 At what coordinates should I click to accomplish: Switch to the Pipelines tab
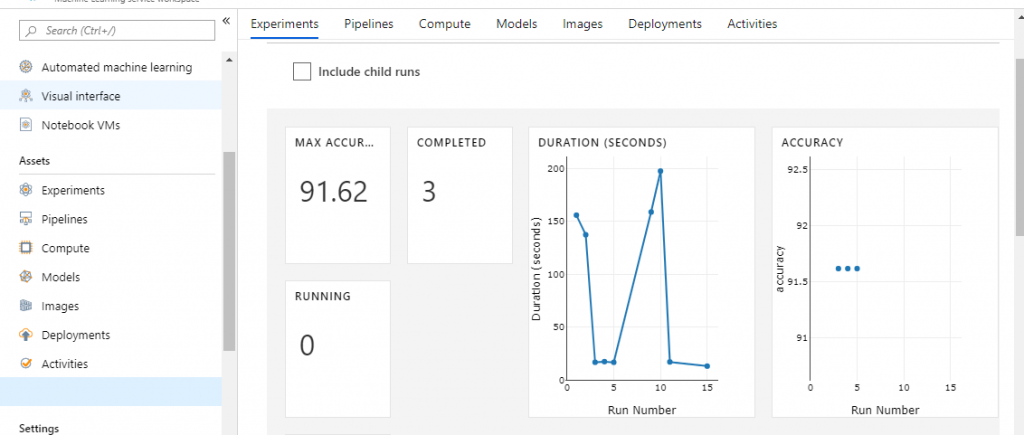369,24
